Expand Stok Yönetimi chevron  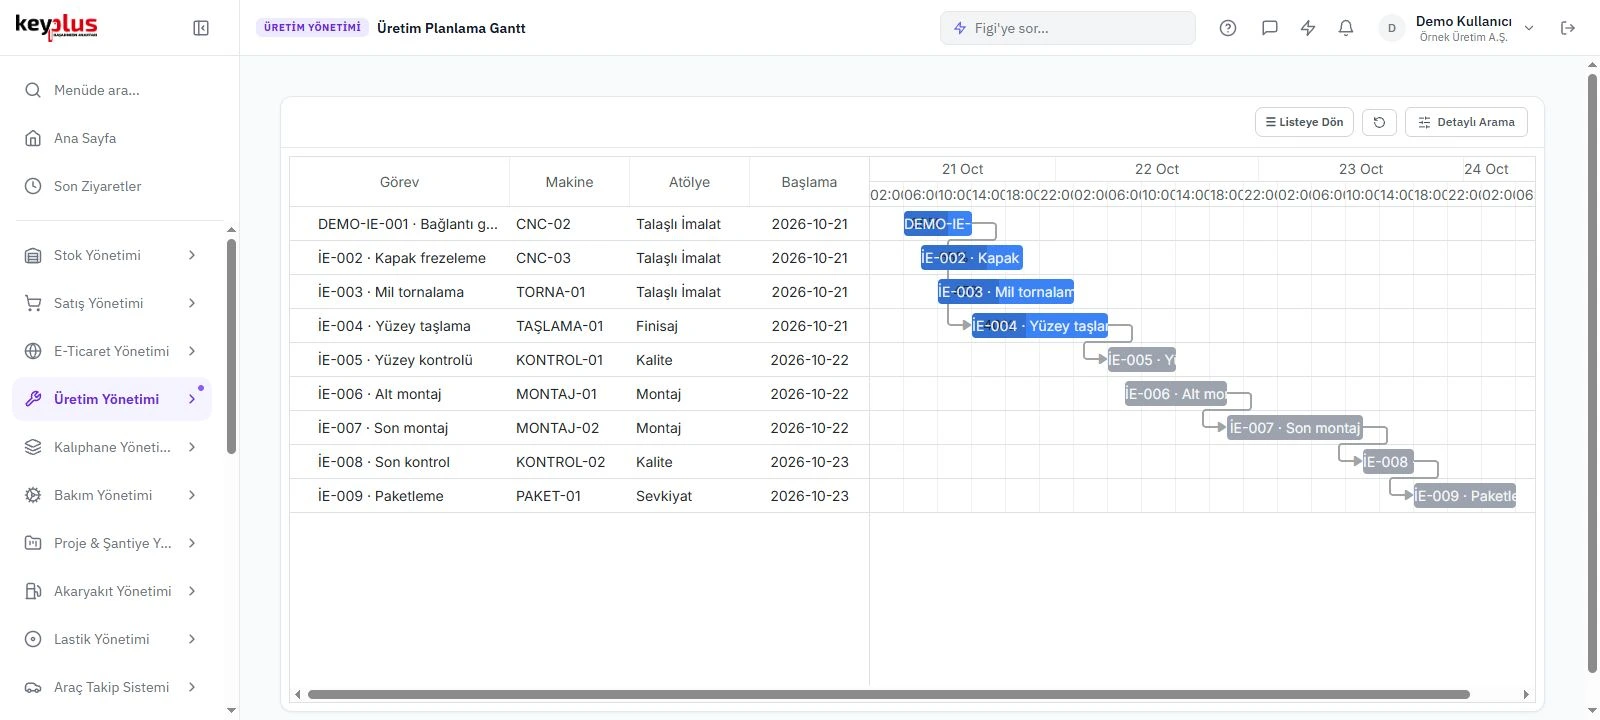click(x=192, y=255)
